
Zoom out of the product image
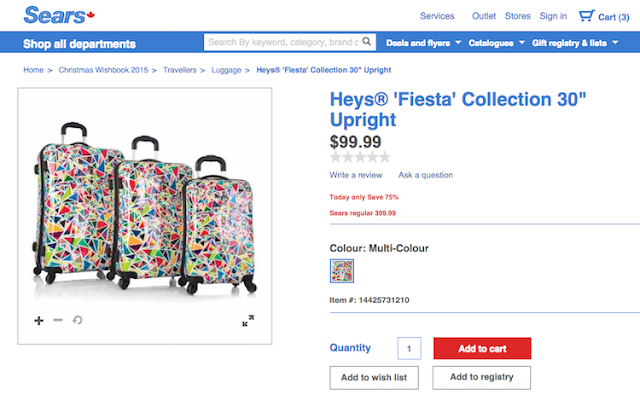click(58, 320)
